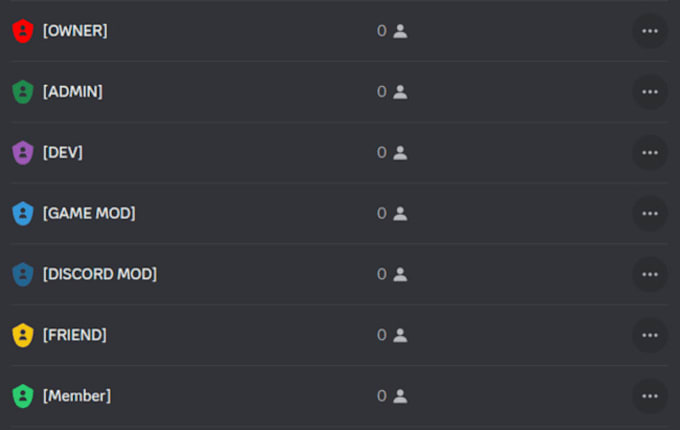
Task: Click the dark blue DISCORD MOD shield icon
Action: [22, 274]
